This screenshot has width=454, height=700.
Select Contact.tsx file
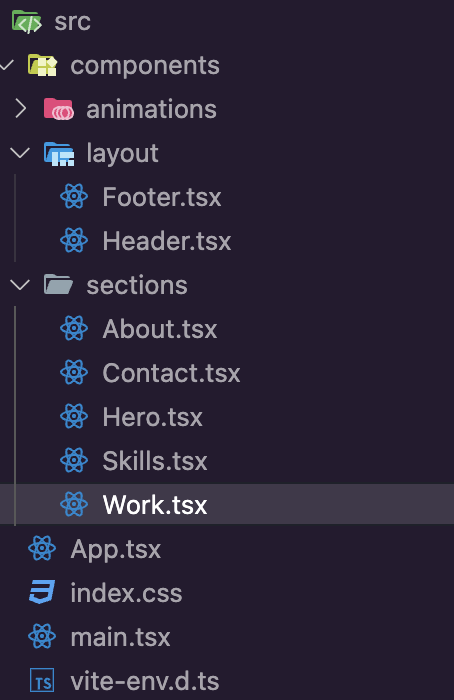coord(171,372)
